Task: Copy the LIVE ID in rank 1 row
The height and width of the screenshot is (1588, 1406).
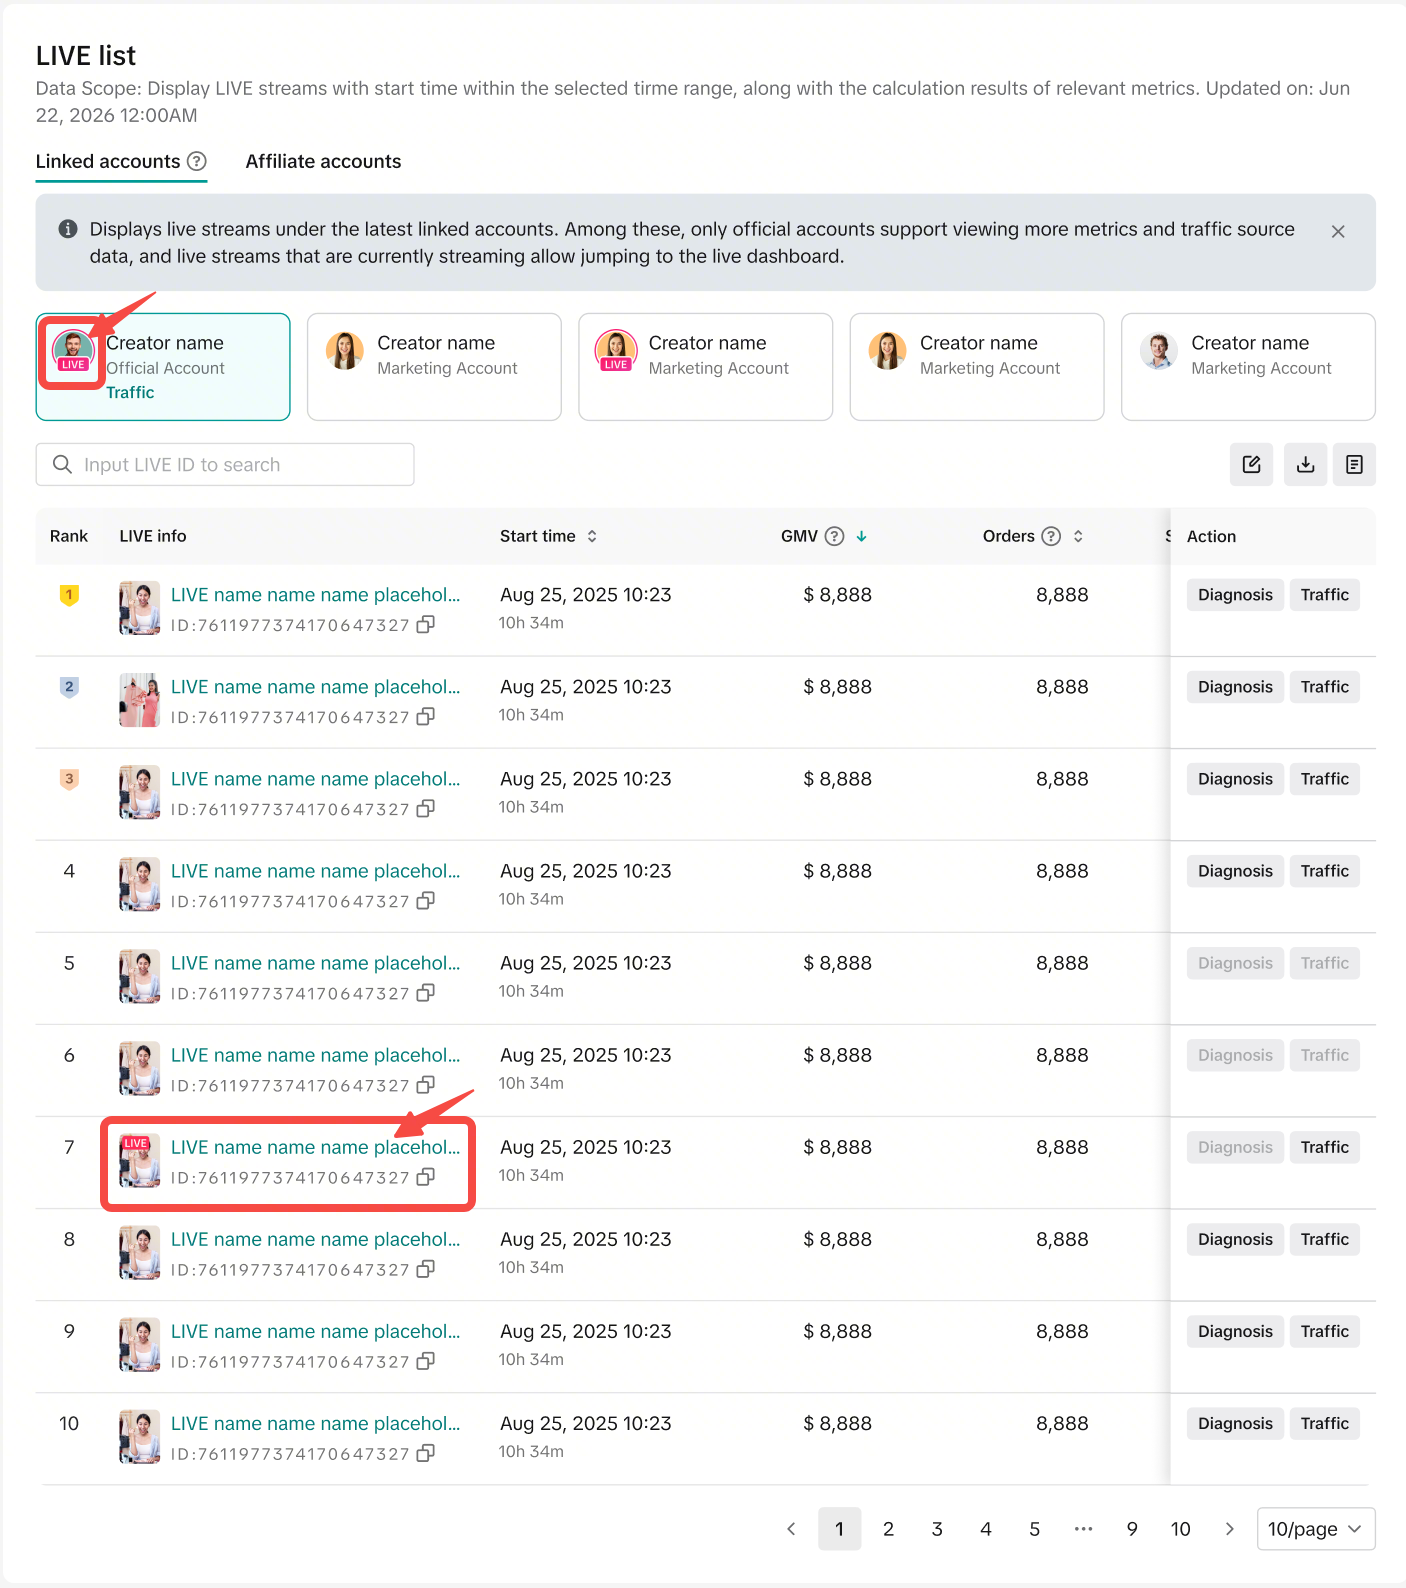Action: click(426, 625)
